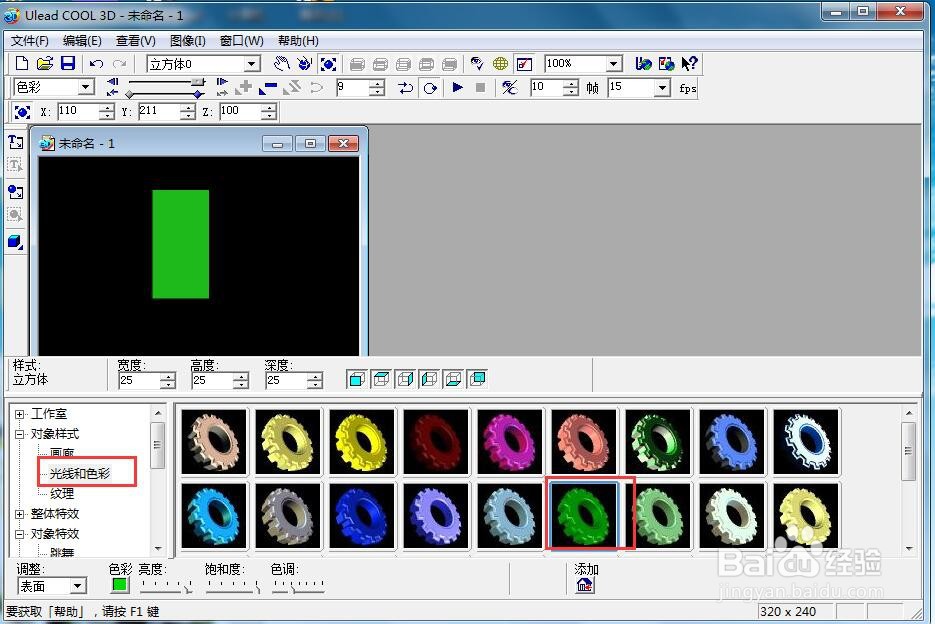Create a new document with New icon
Screen dimensions: 935x624
coord(21,63)
